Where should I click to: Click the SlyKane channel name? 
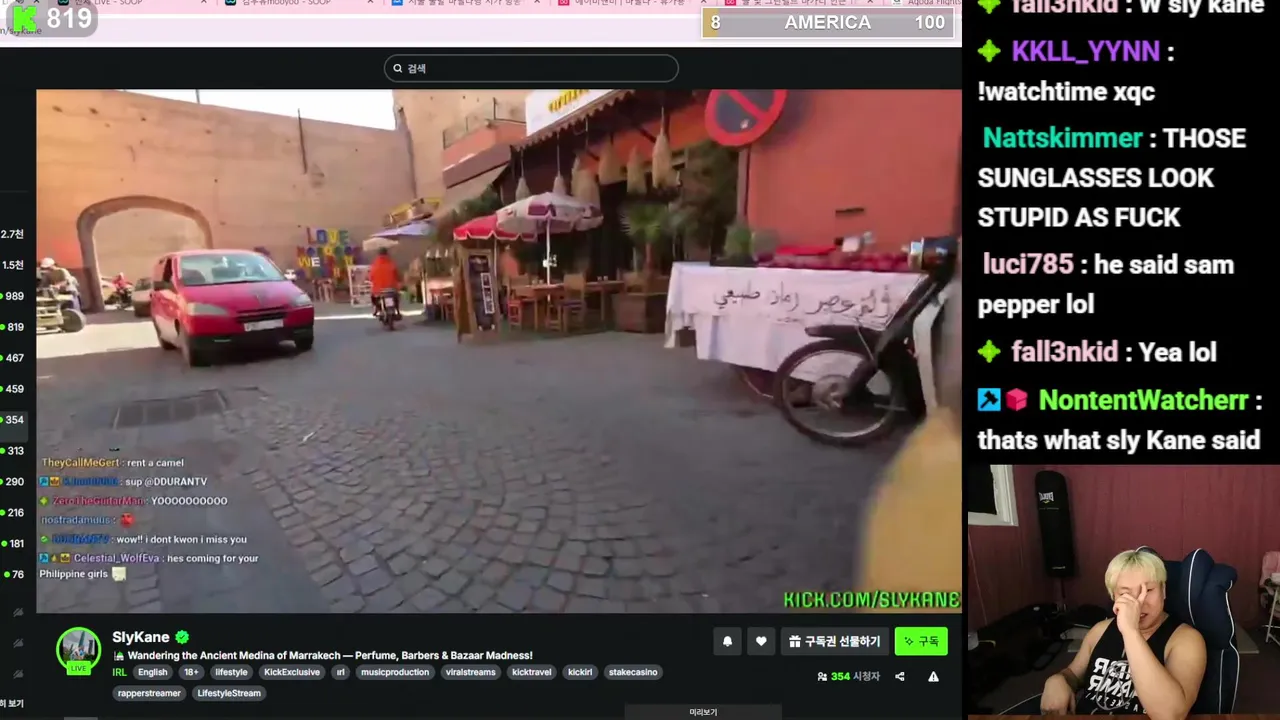pyautogui.click(x=141, y=637)
